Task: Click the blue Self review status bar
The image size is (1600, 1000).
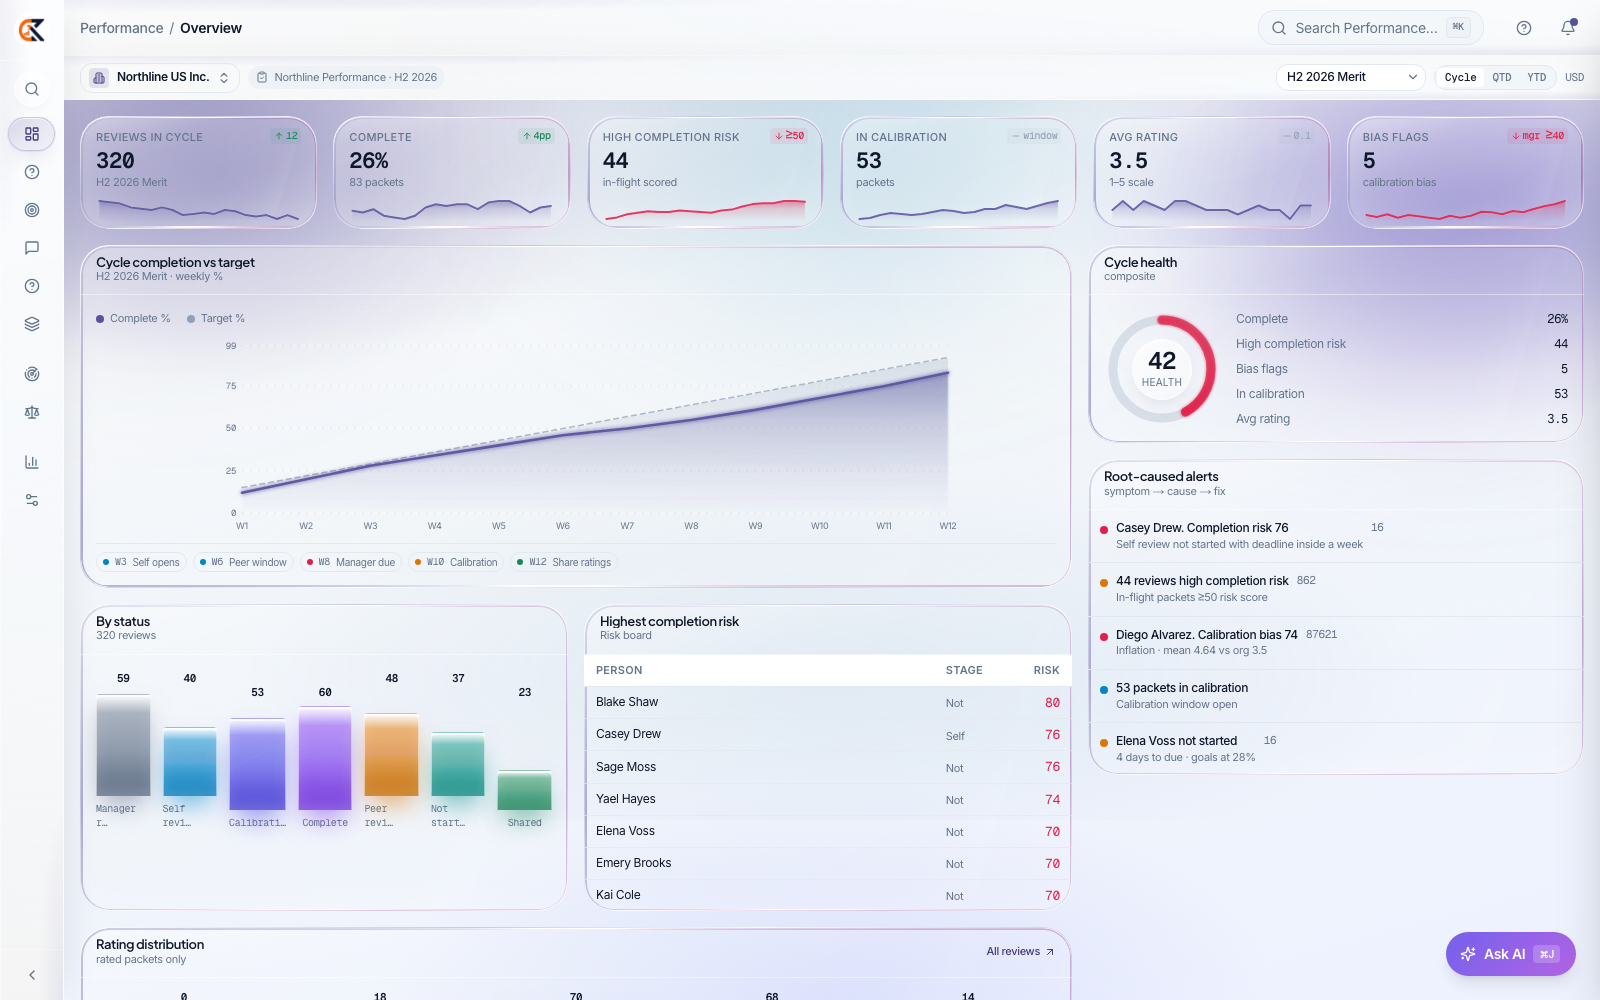Action: 190,762
